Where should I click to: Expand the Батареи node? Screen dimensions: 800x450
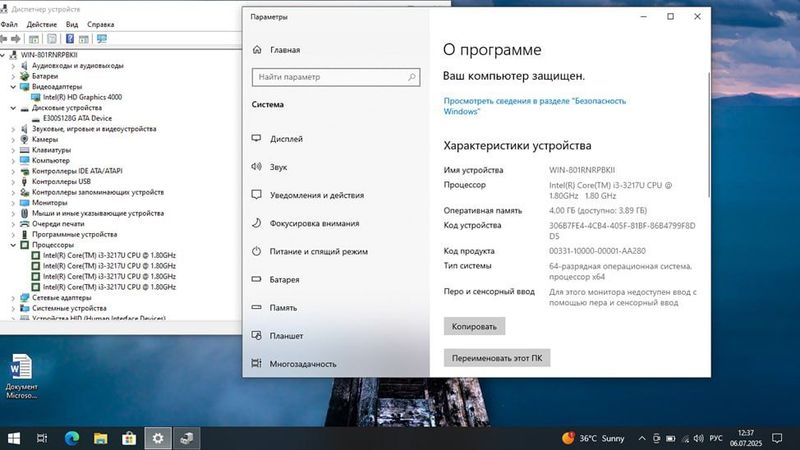pyautogui.click(x=13, y=76)
